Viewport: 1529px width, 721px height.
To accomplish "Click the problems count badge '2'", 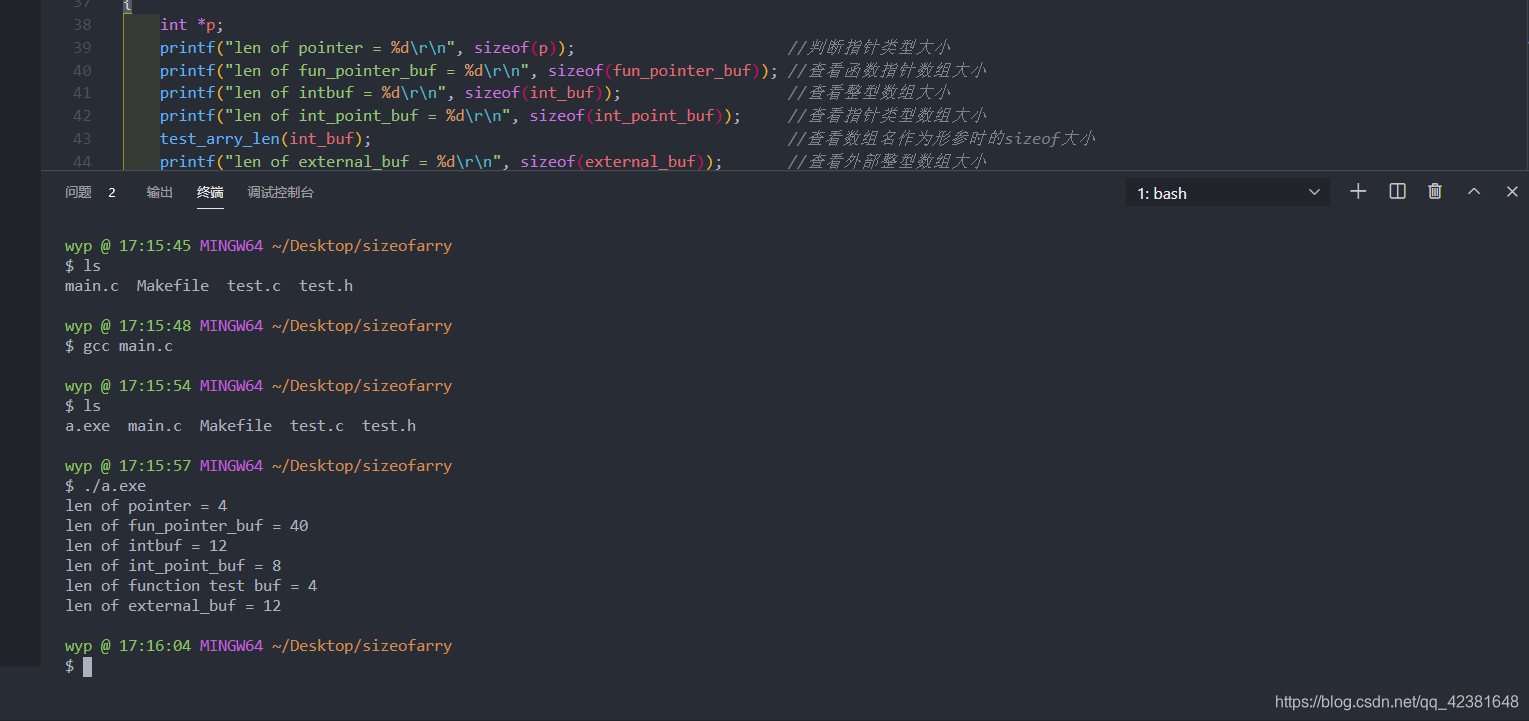I will point(112,192).
